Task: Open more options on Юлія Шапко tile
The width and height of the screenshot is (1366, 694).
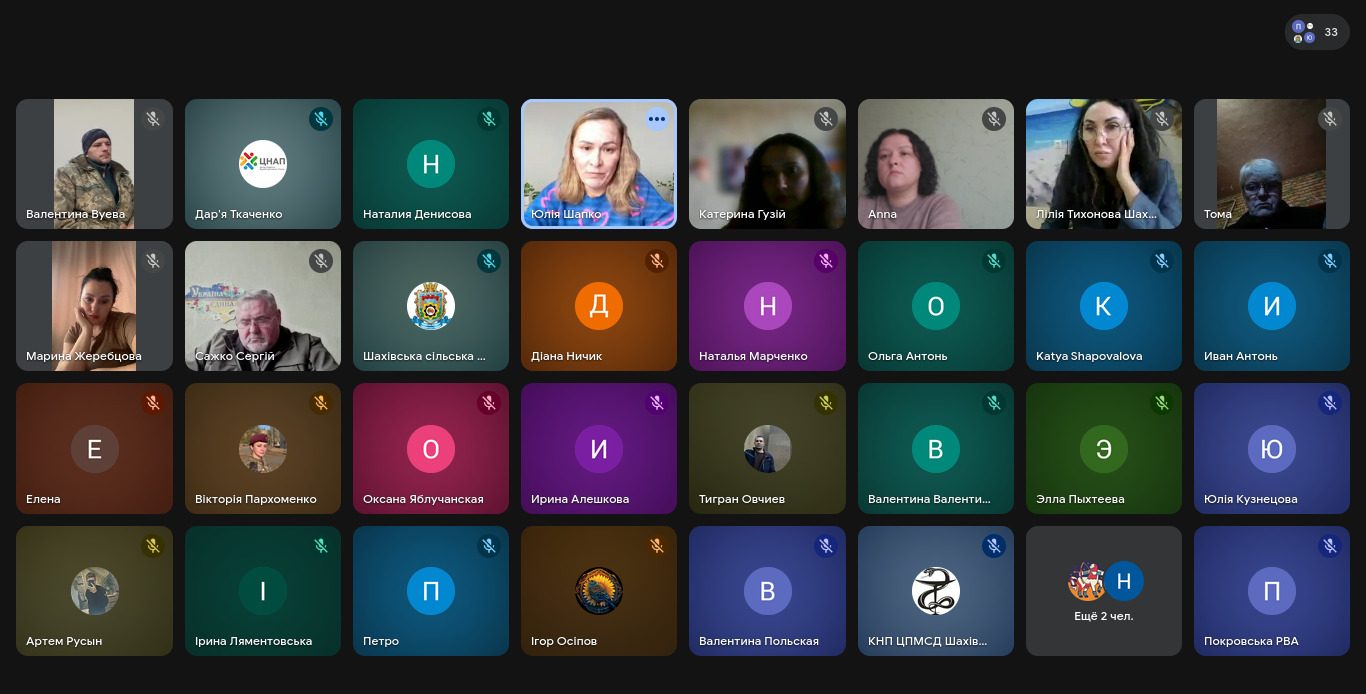Action: coord(656,119)
